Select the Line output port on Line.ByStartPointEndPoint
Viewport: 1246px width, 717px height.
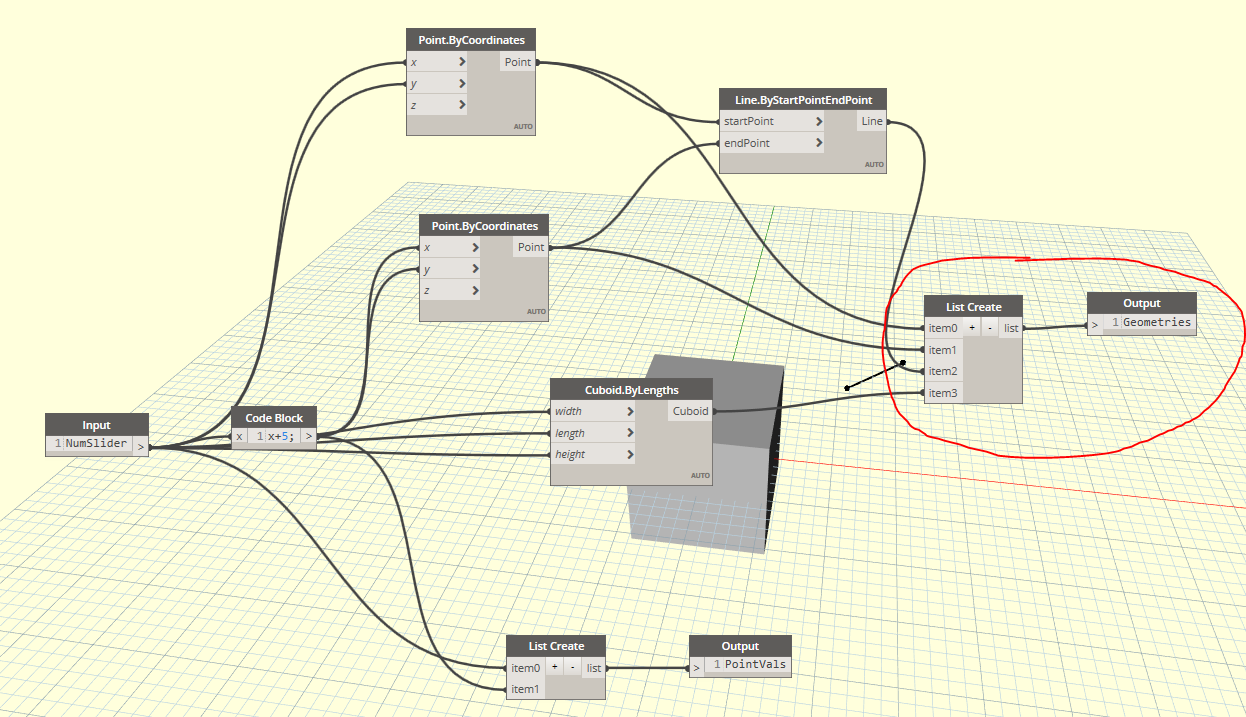pyautogui.click(x=871, y=120)
